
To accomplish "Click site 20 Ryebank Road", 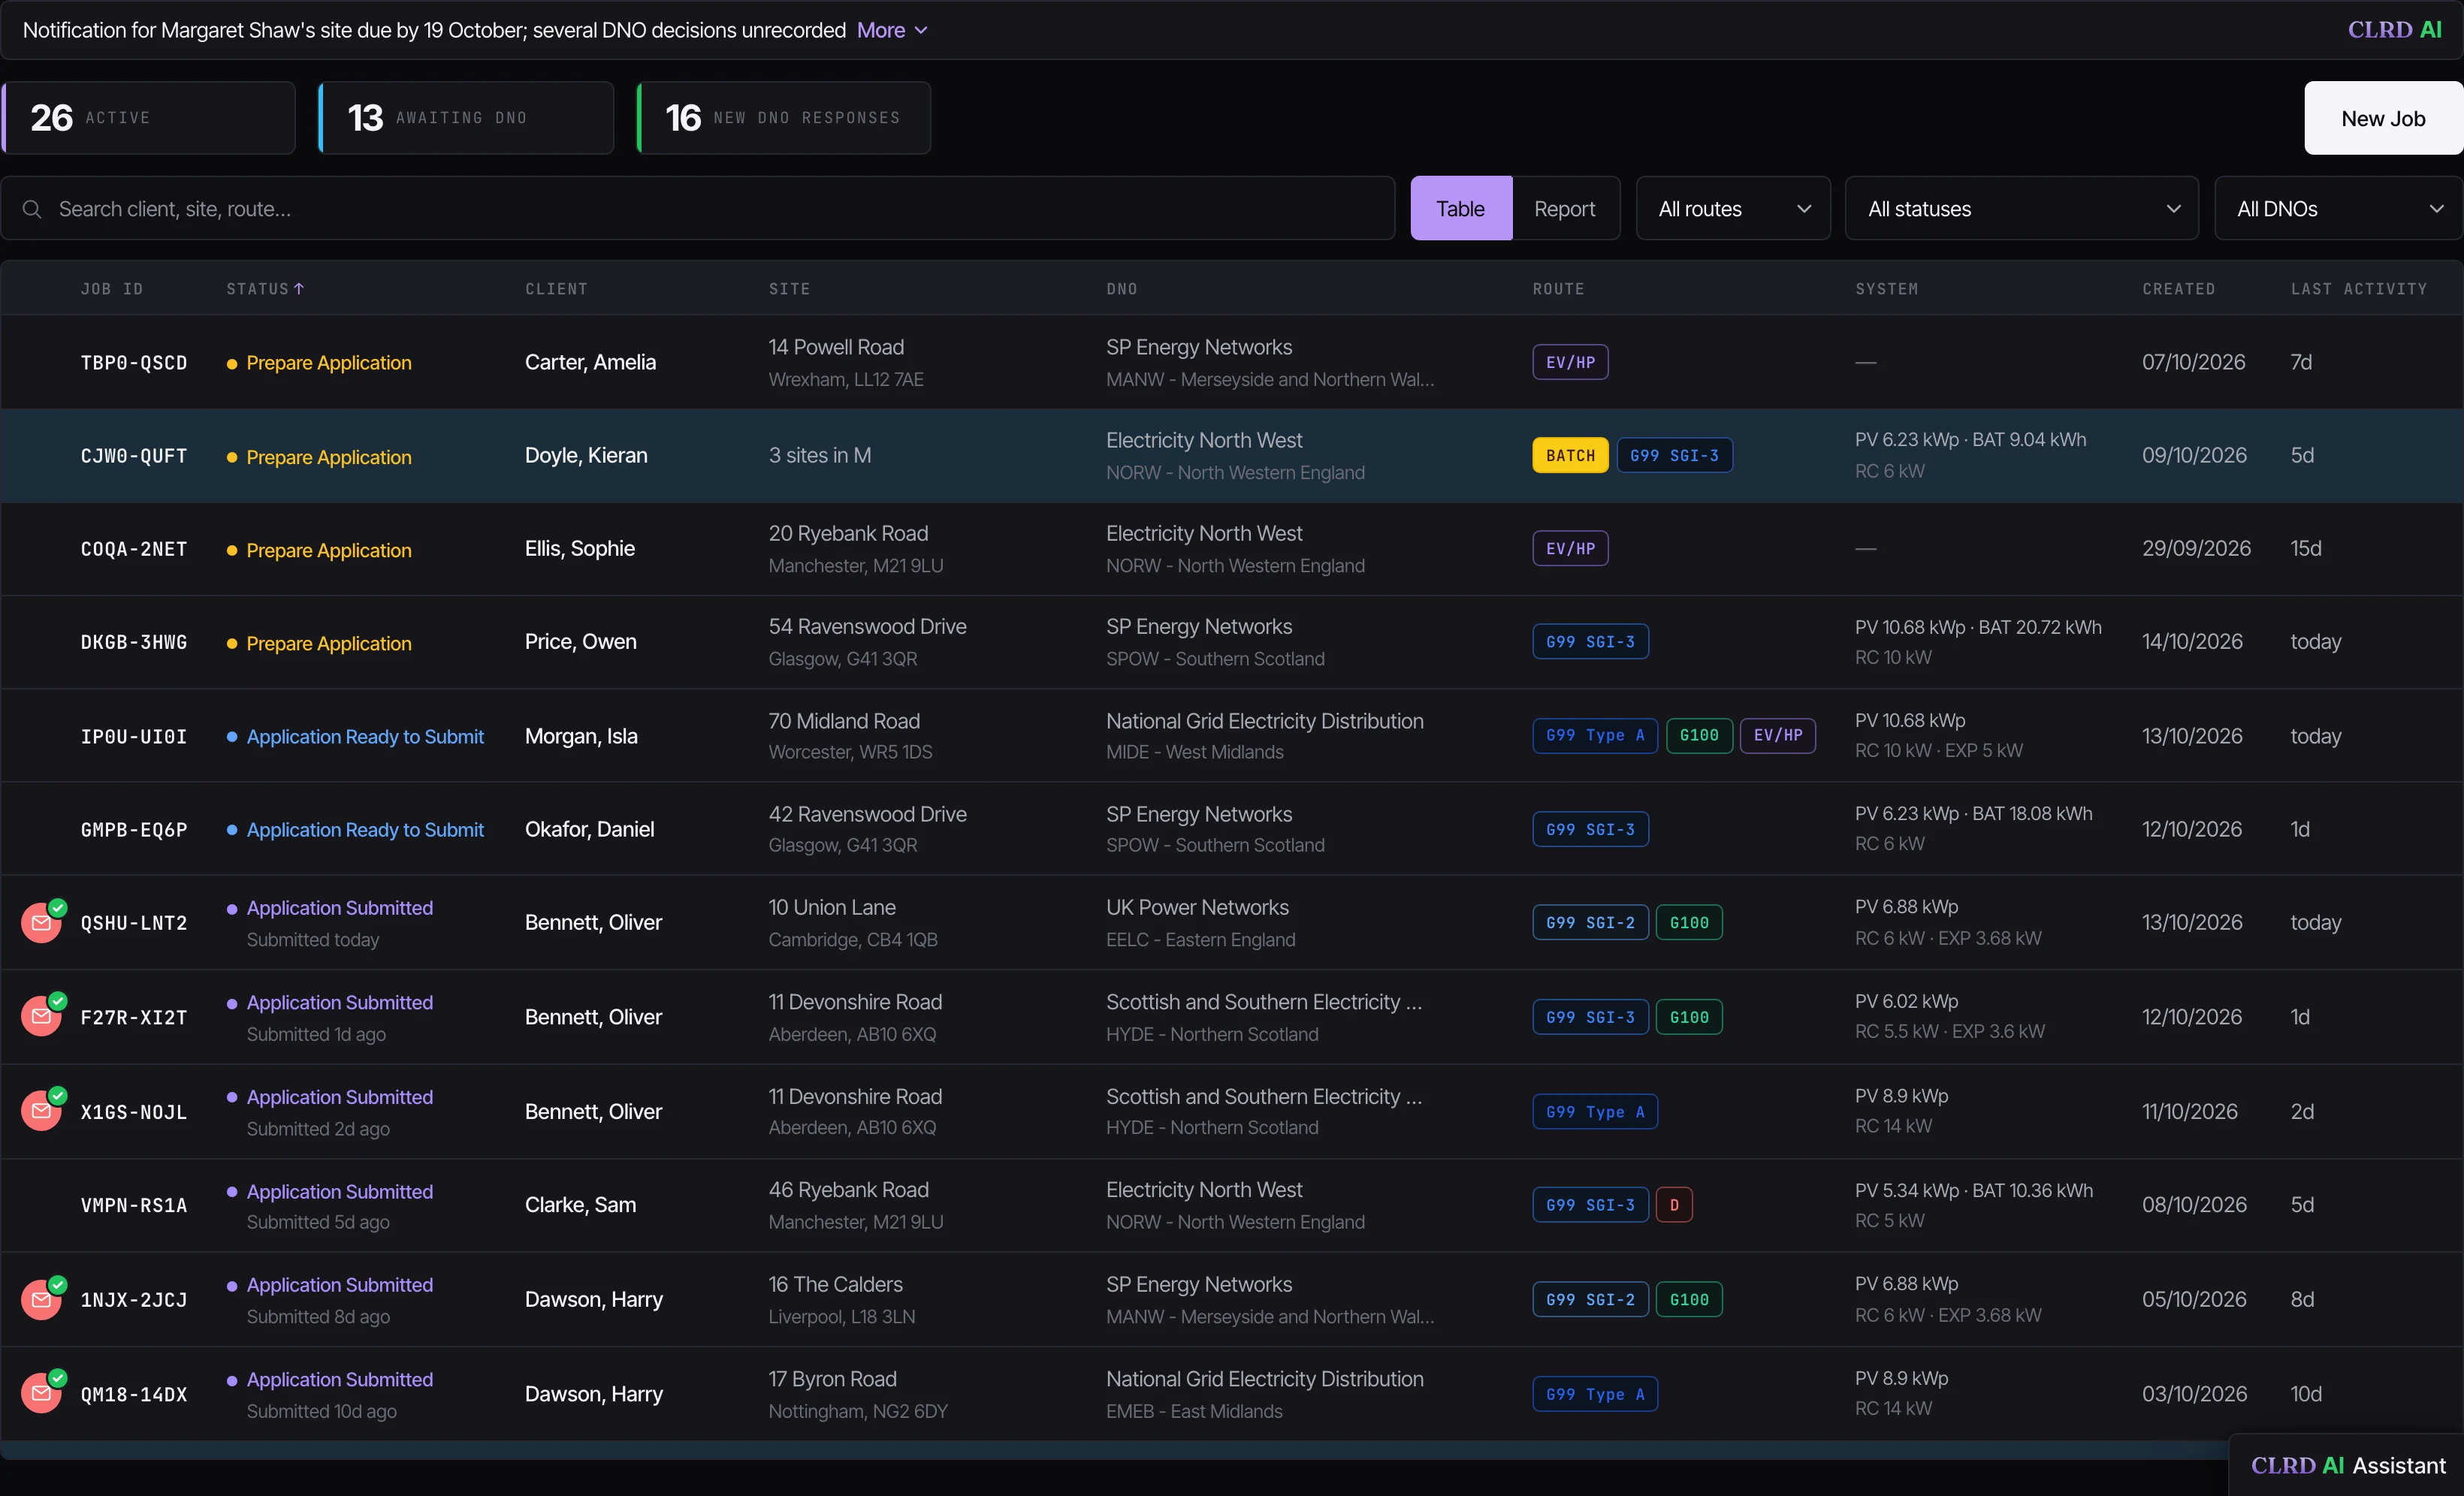I will click(x=848, y=533).
